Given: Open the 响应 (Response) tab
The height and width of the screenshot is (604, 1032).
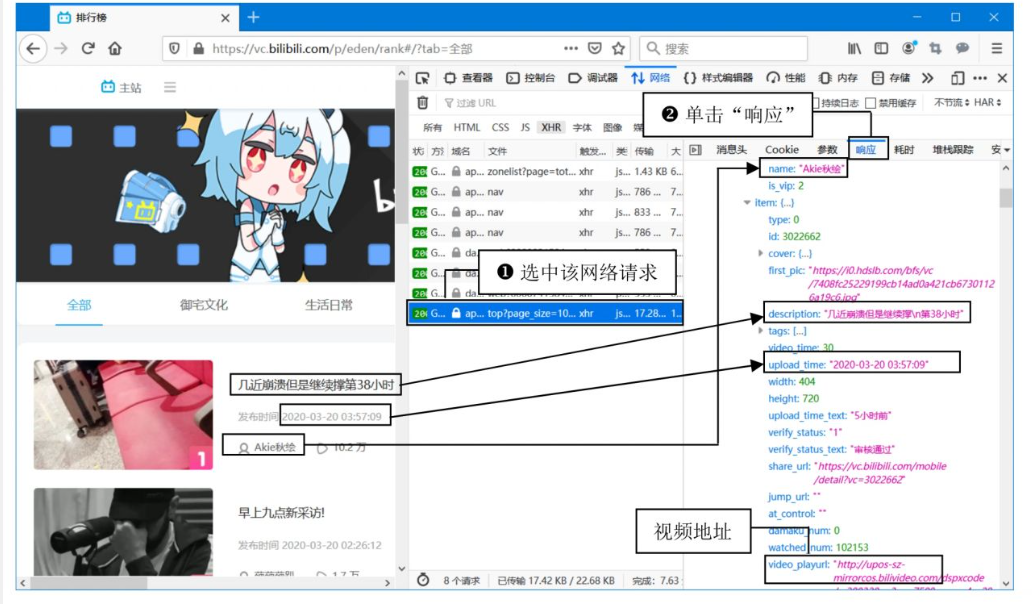Looking at the screenshot, I should [x=866, y=149].
